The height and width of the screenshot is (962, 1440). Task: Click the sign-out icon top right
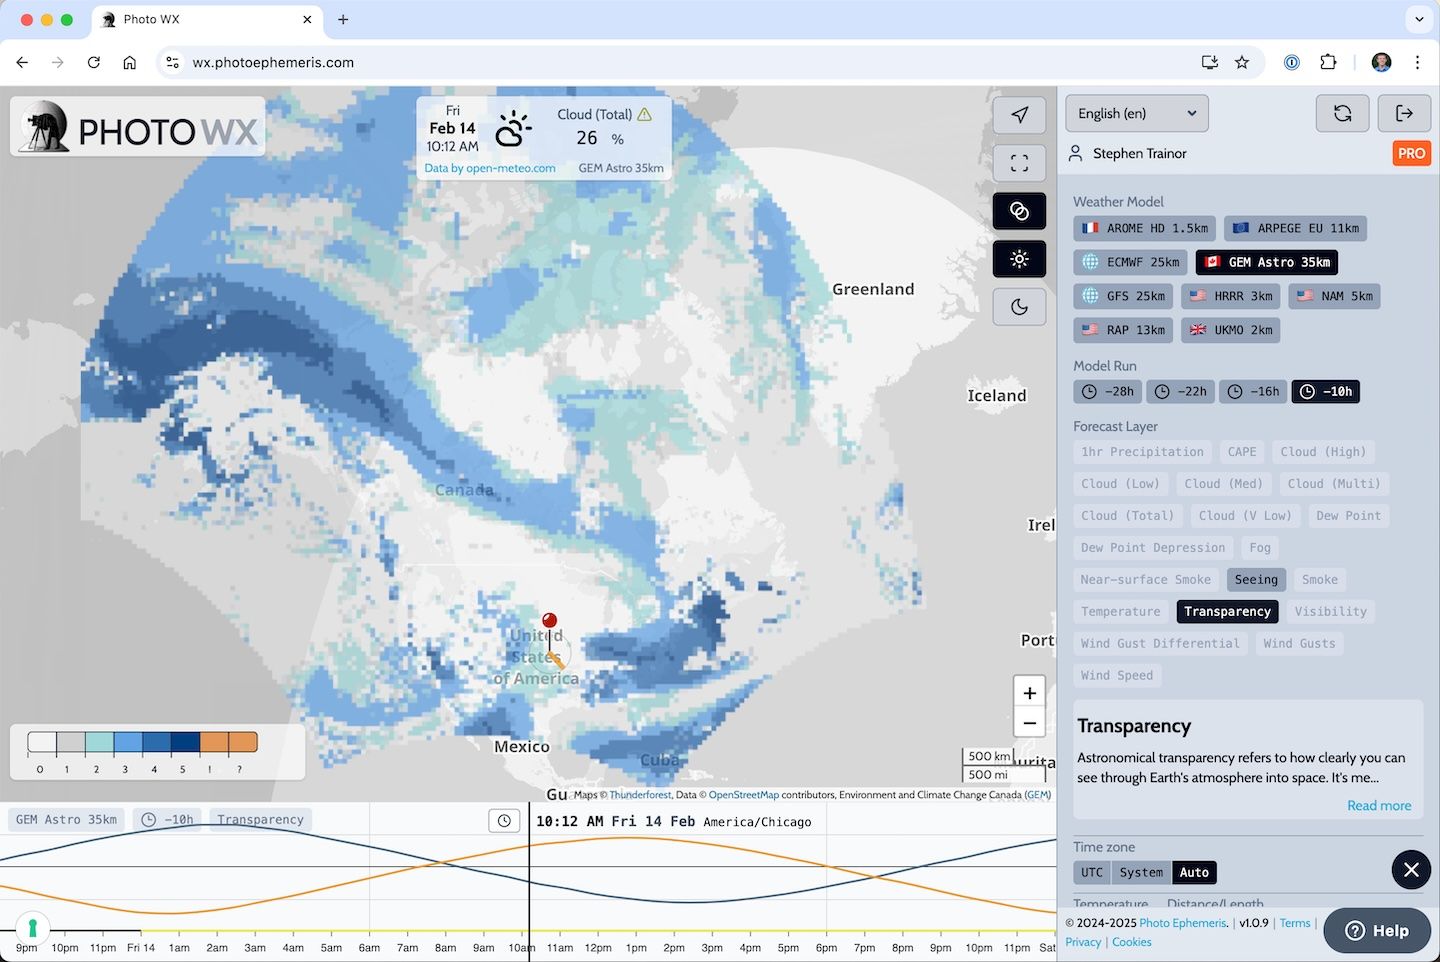tap(1405, 113)
